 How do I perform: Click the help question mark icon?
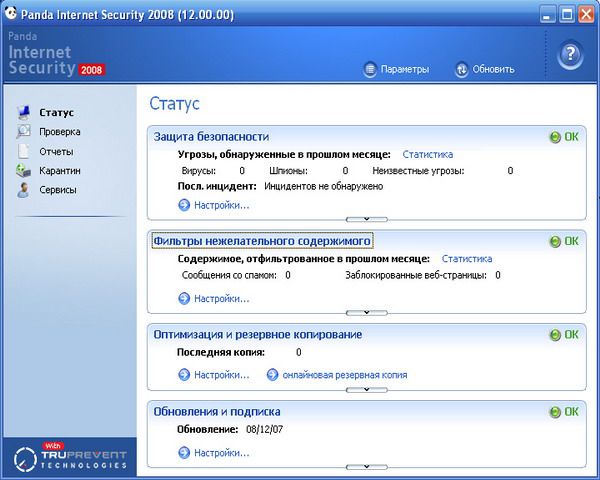point(570,53)
